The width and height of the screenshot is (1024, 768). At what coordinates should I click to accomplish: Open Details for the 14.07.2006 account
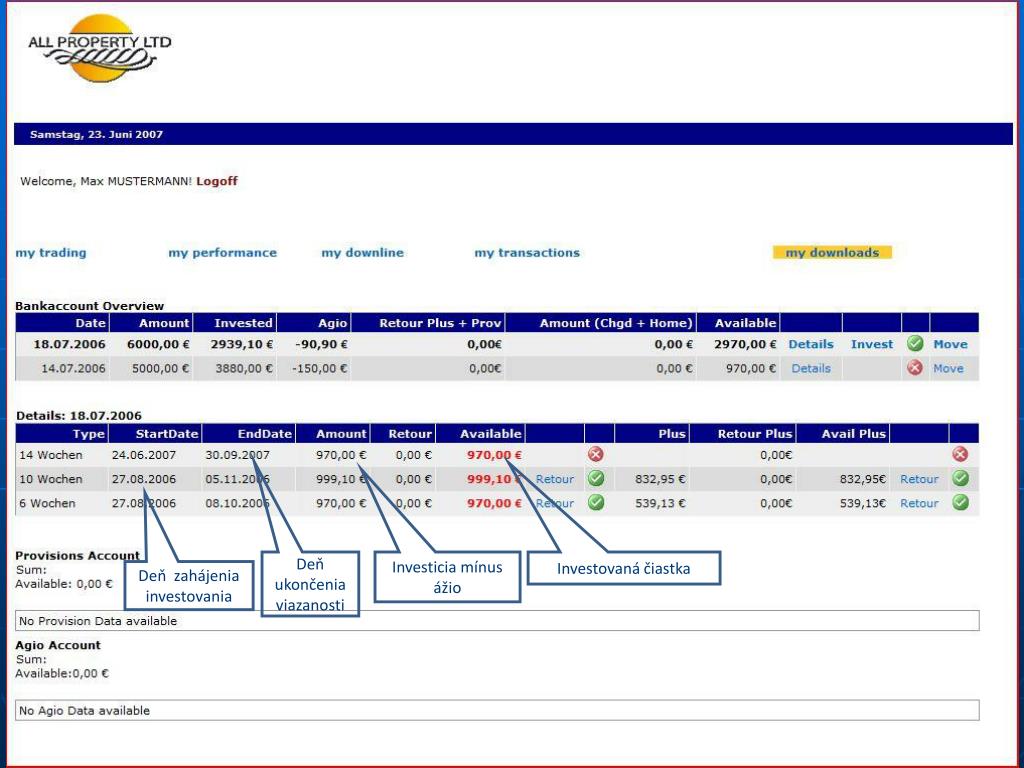(x=811, y=368)
